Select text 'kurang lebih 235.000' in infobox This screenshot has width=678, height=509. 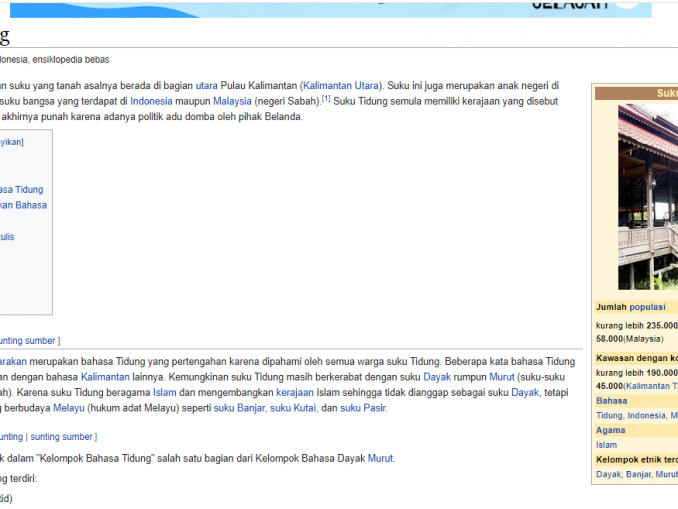point(637,326)
